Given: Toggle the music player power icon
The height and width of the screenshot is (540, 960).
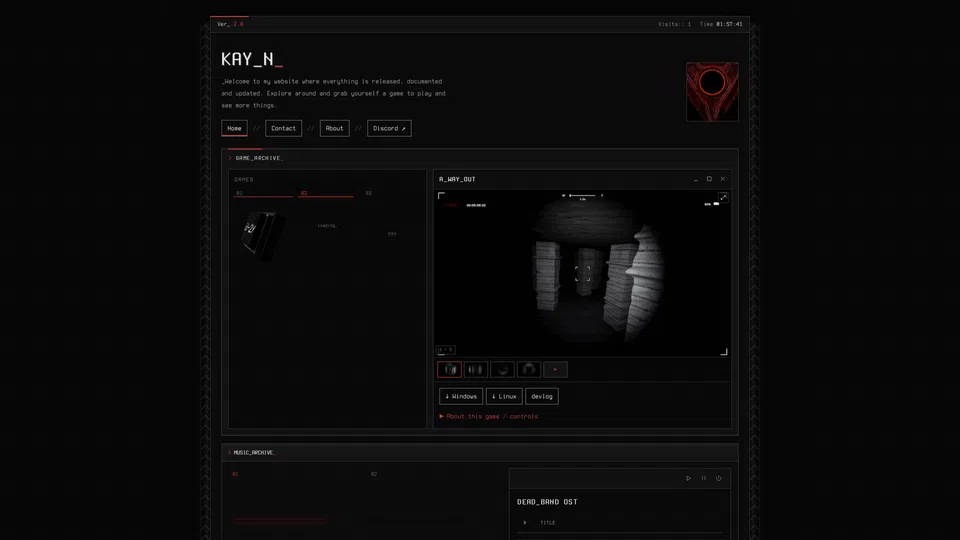Looking at the screenshot, I should tap(719, 478).
